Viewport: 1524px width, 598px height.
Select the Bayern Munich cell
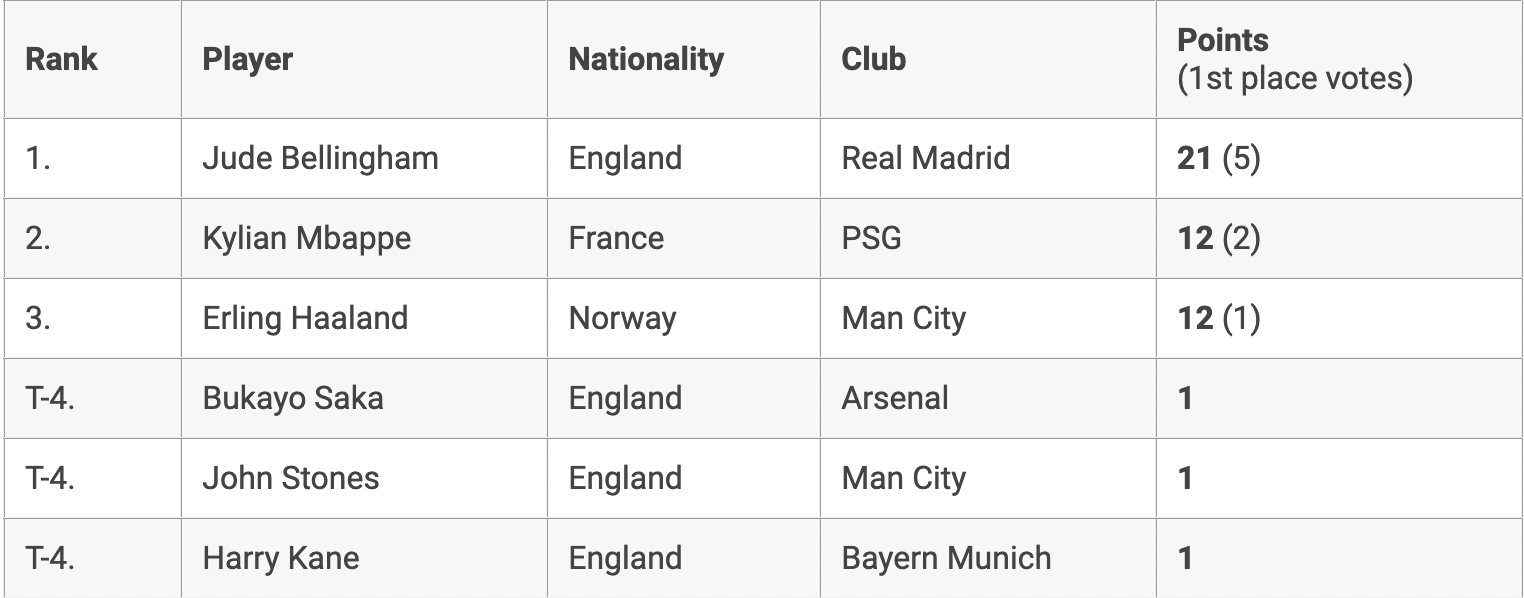946,558
